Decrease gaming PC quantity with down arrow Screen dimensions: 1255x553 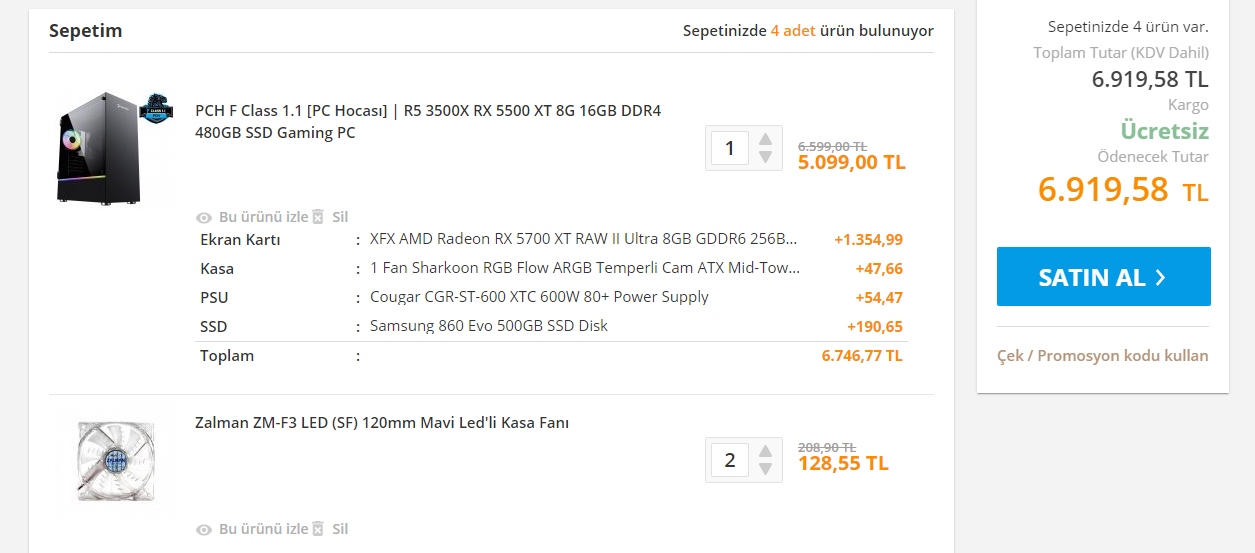pyautogui.click(x=765, y=157)
